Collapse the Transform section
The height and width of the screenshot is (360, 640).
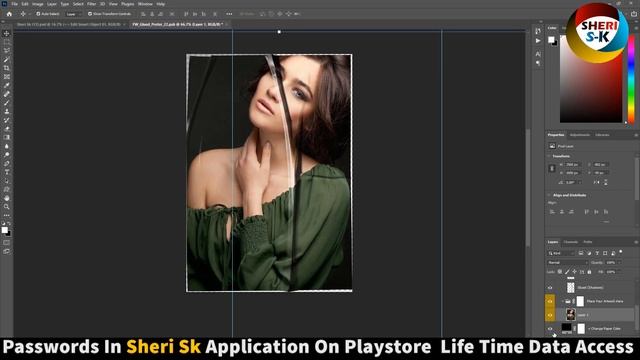pyautogui.click(x=549, y=156)
